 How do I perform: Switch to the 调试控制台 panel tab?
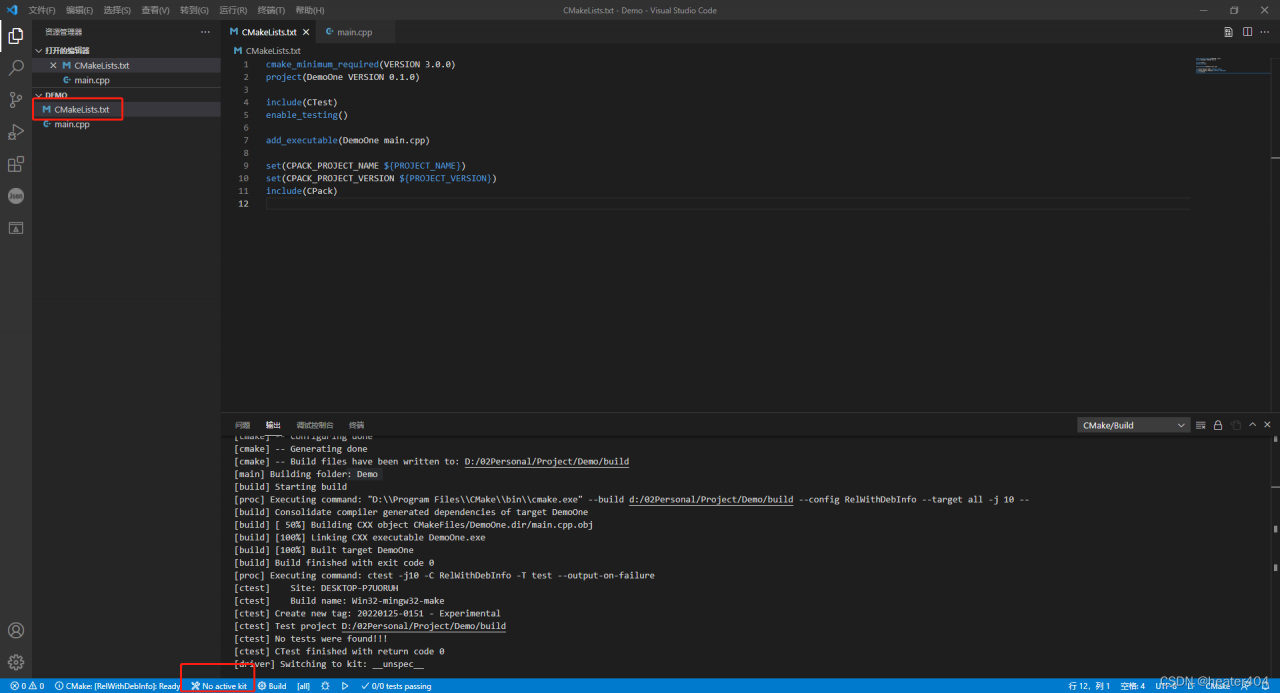coord(315,425)
